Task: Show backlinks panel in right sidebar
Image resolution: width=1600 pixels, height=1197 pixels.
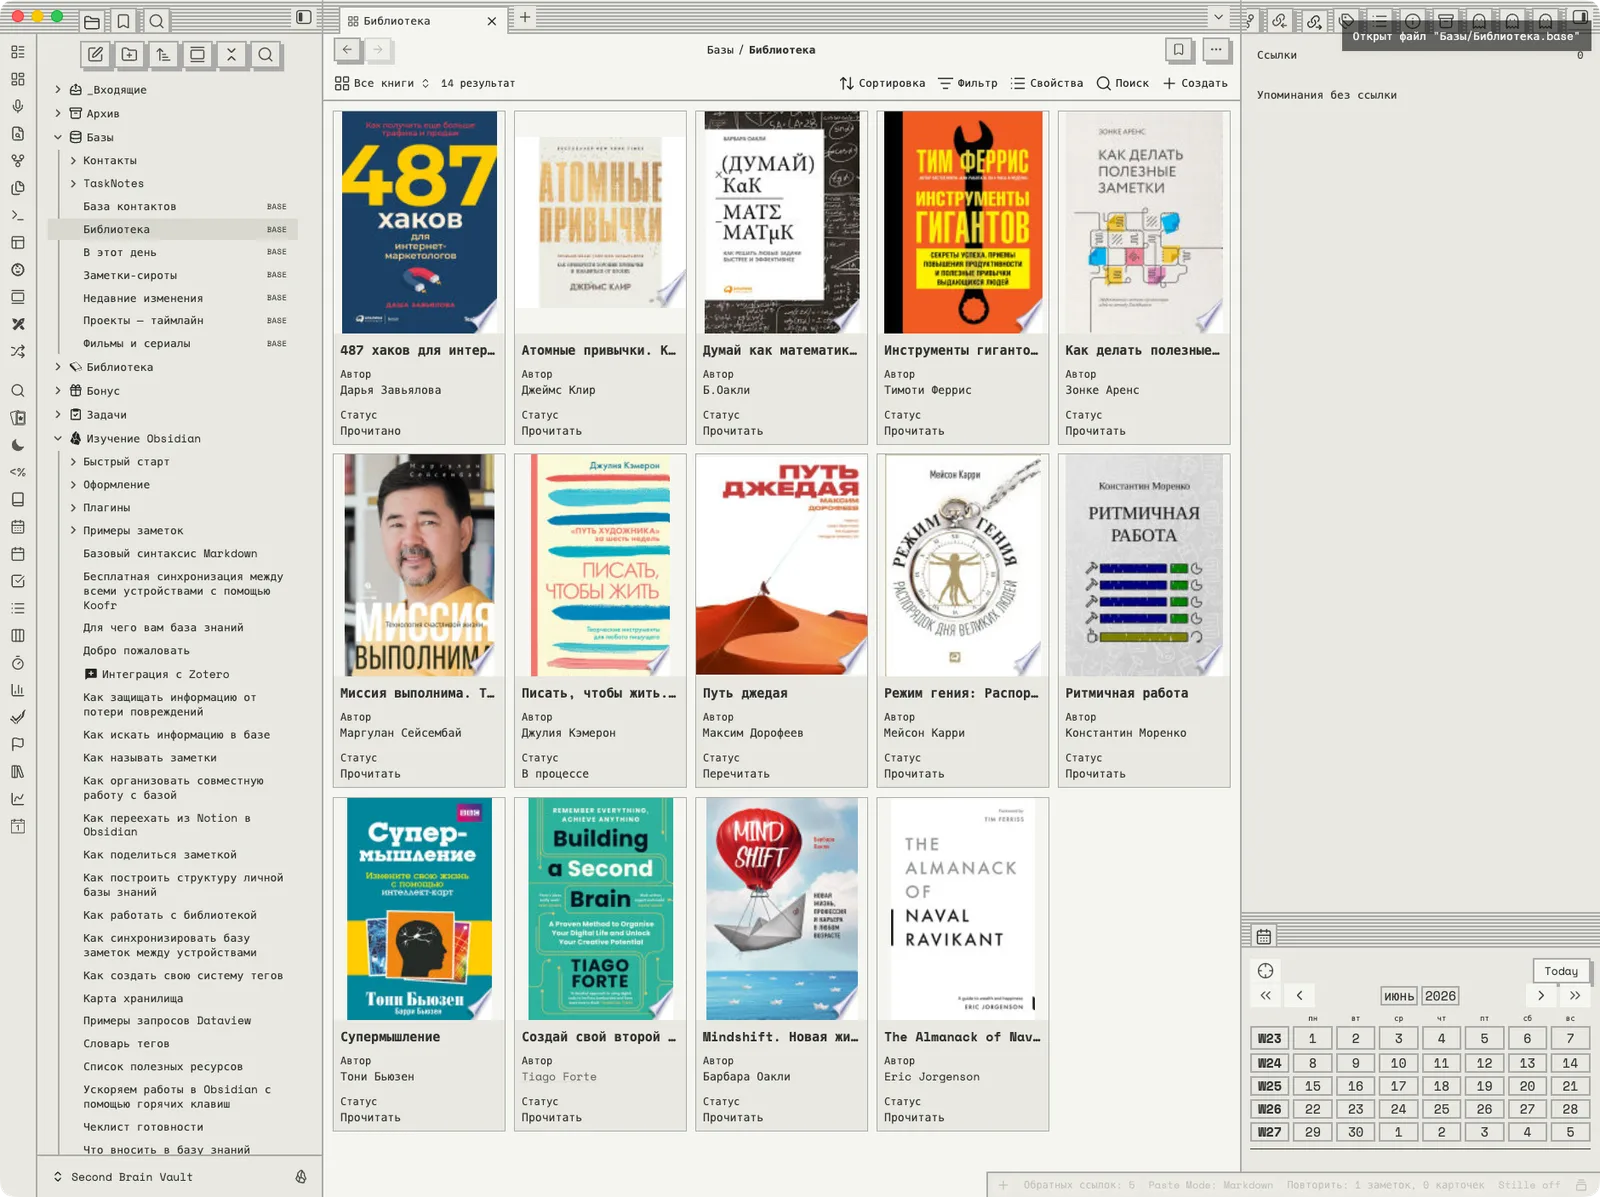Action: 1280,20
